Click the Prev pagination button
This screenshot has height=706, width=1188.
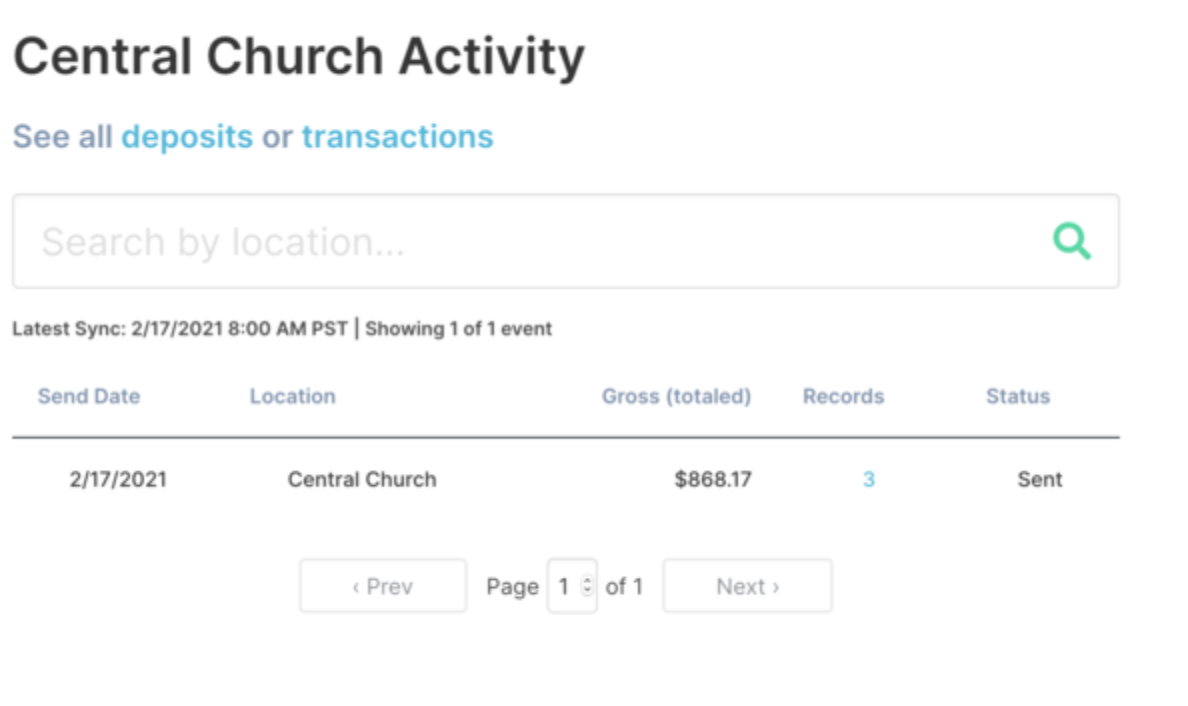(382, 586)
